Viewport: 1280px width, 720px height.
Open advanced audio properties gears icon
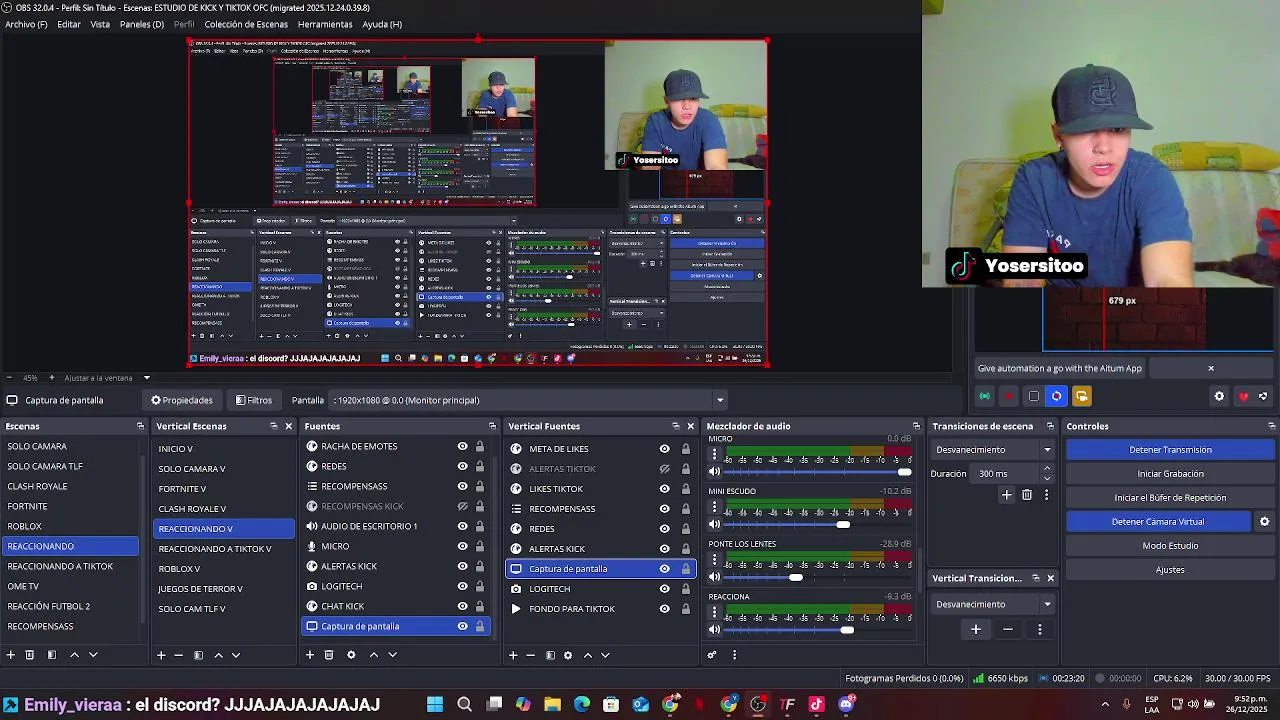coord(712,655)
